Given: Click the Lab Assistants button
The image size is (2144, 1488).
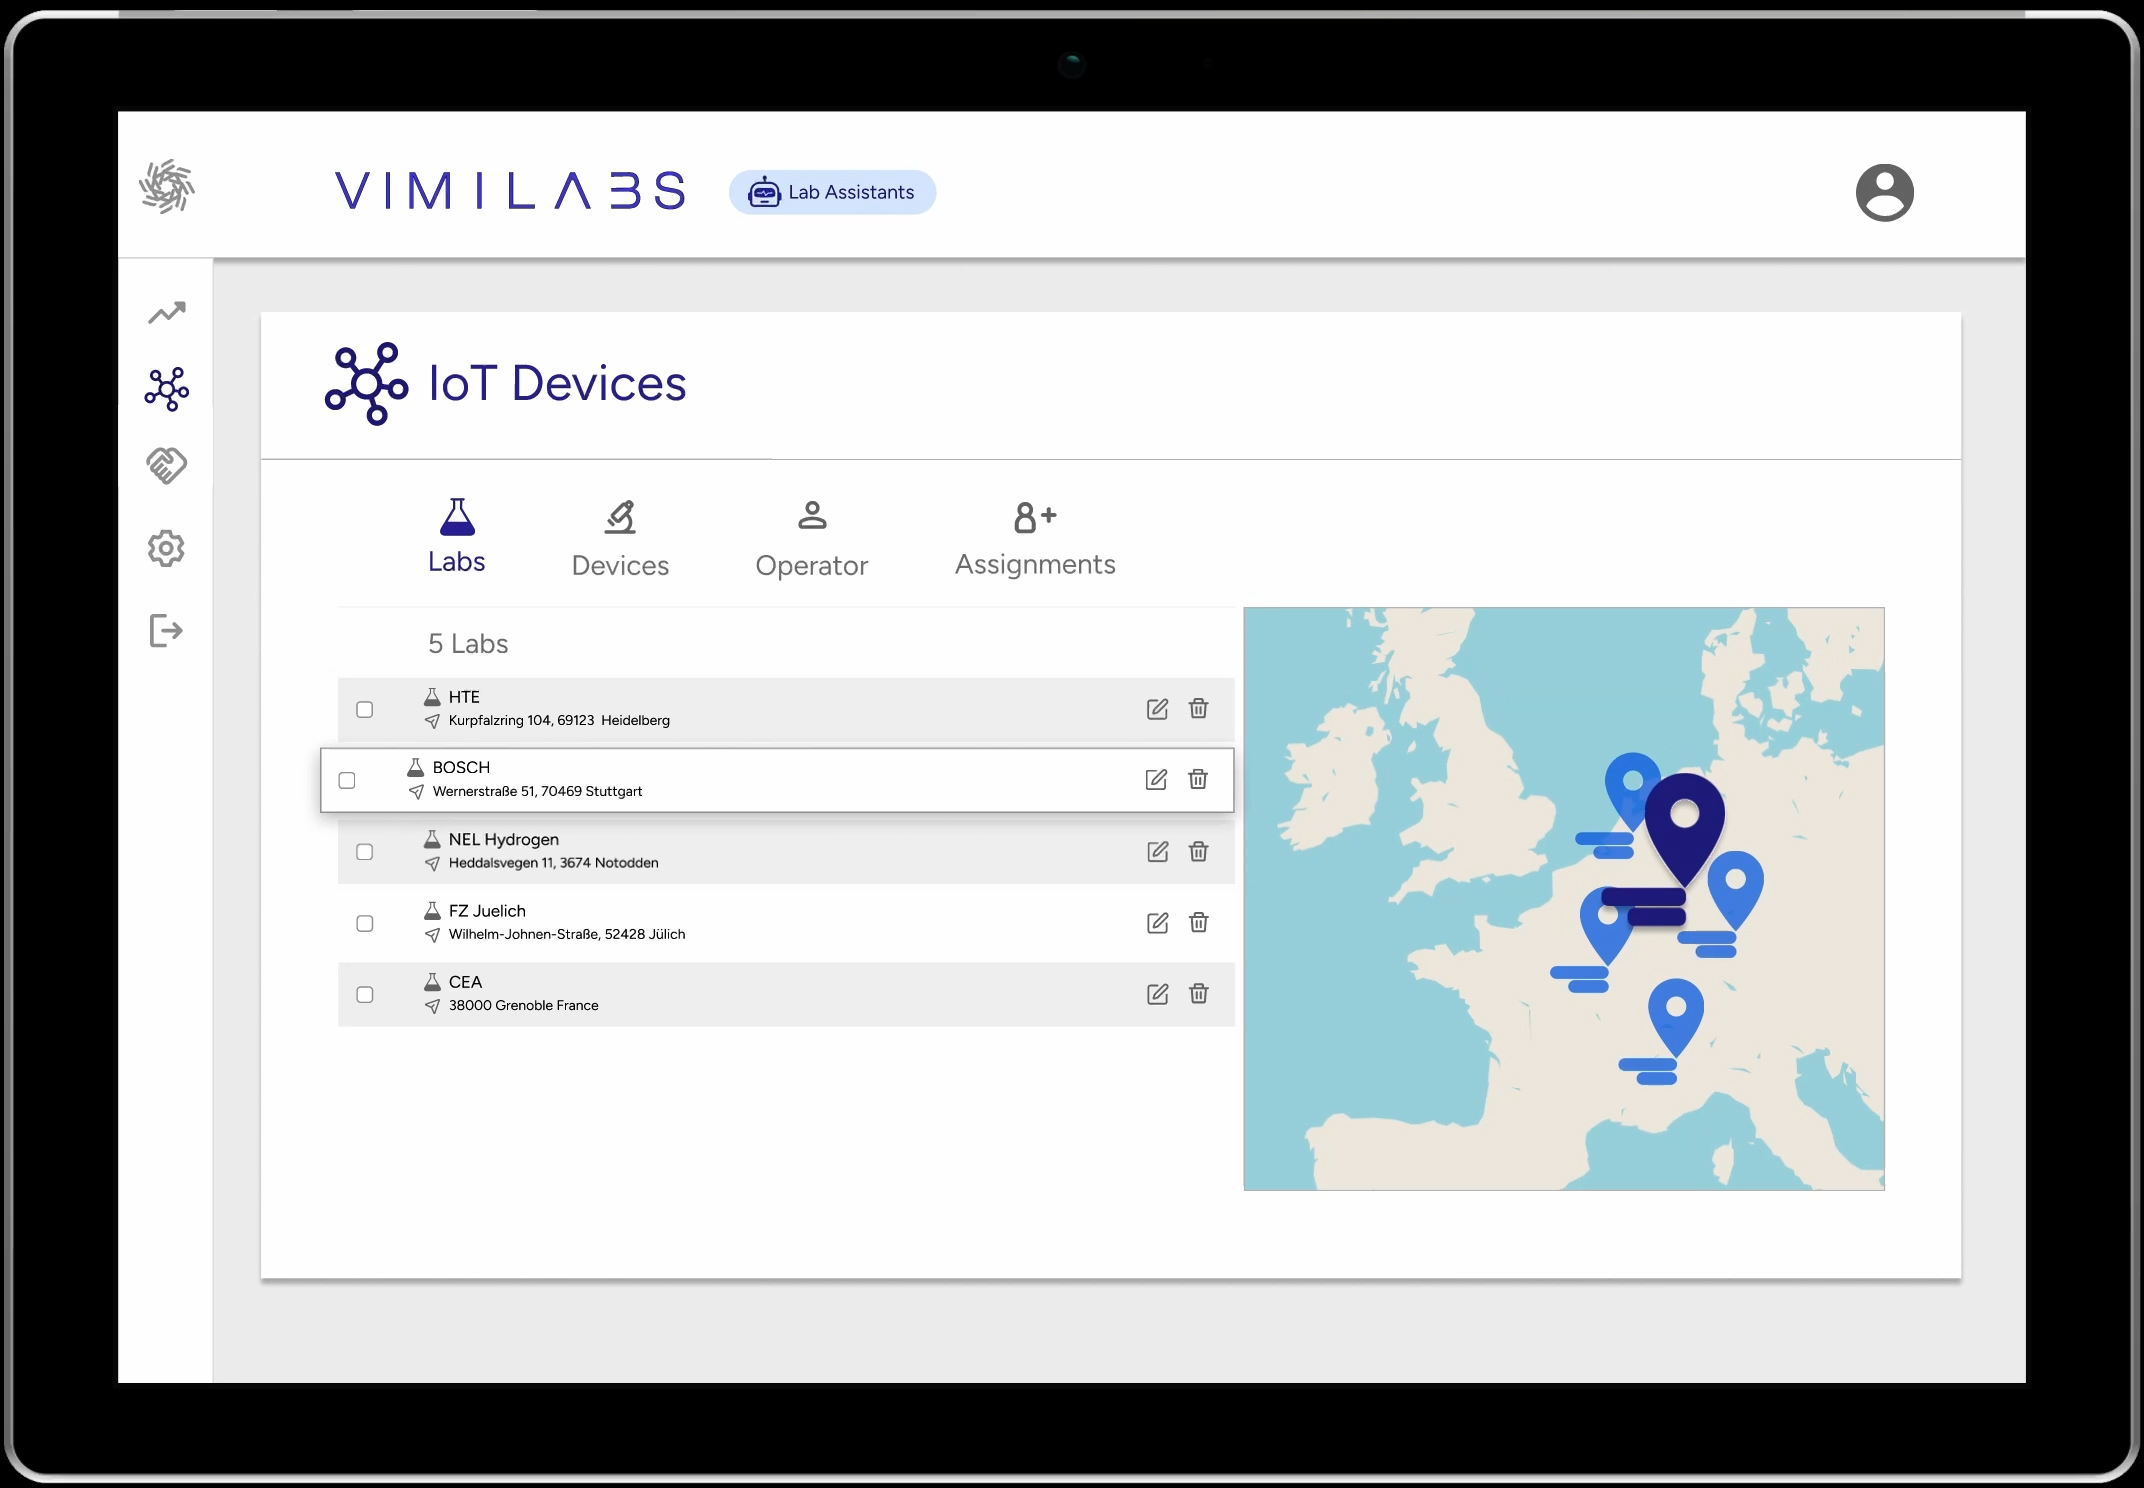Looking at the screenshot, I should [832, 192].
